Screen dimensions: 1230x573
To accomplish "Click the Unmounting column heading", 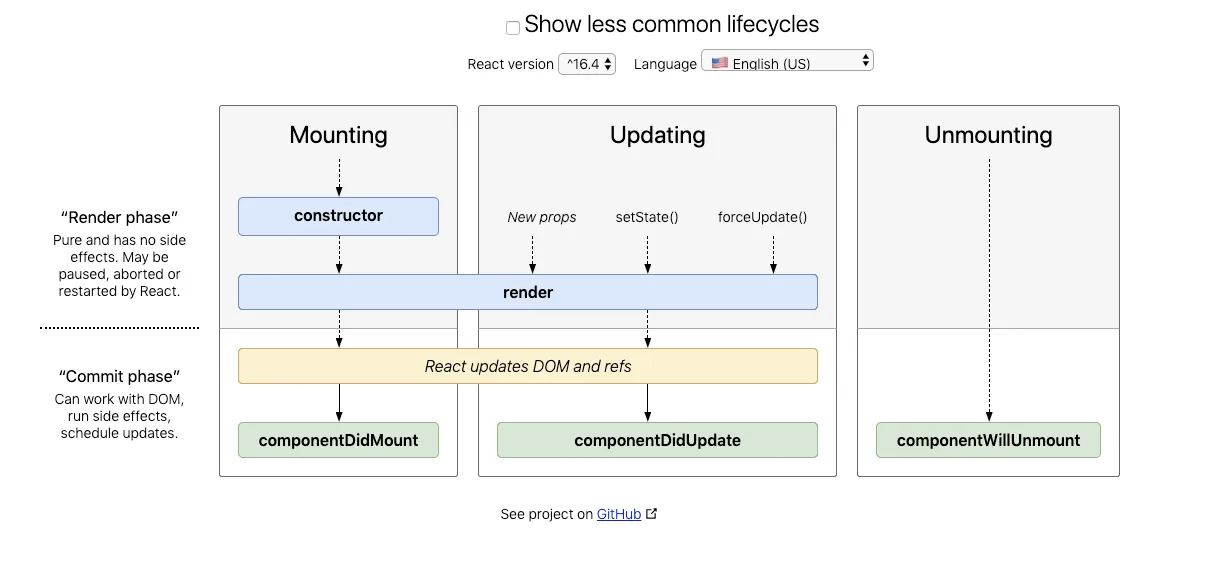I will 988,135.
